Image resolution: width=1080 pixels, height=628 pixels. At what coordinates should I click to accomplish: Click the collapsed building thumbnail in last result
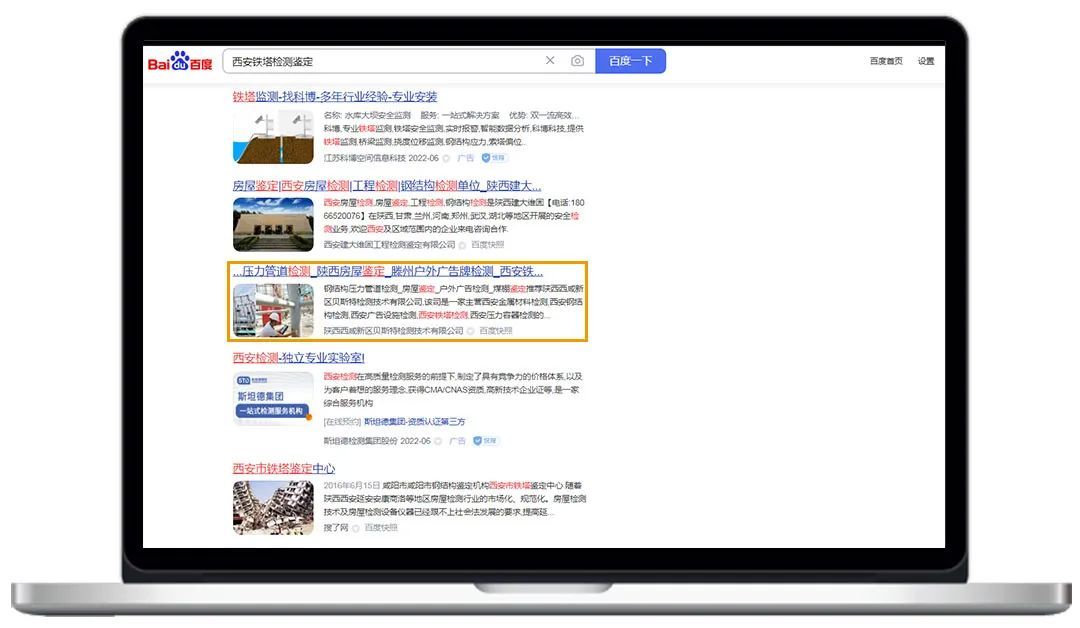click(273, 507)
